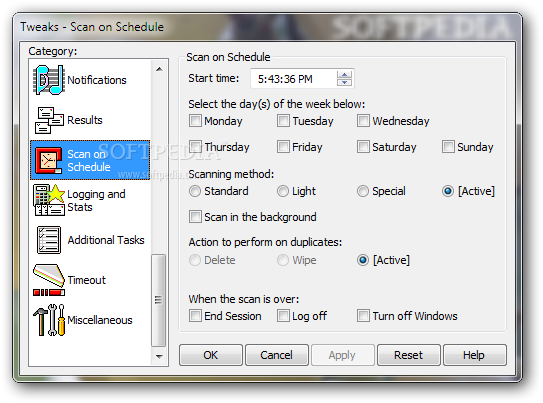This screenshot has height=403, width=543.
Task: Toggle the Friday checkbox
Action: [x=283, y=147]
